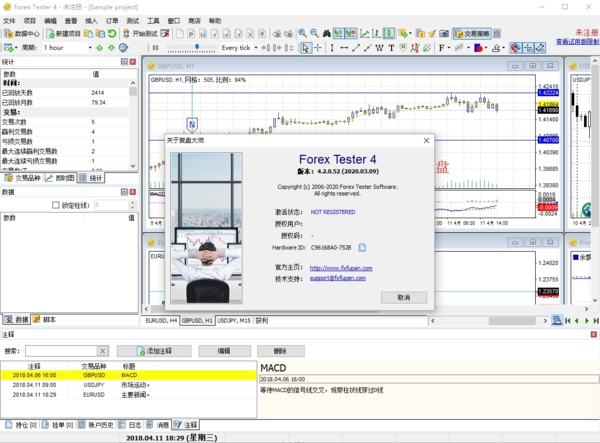
Task: Adjust the testing speed slider
Action: click(197, 47)
